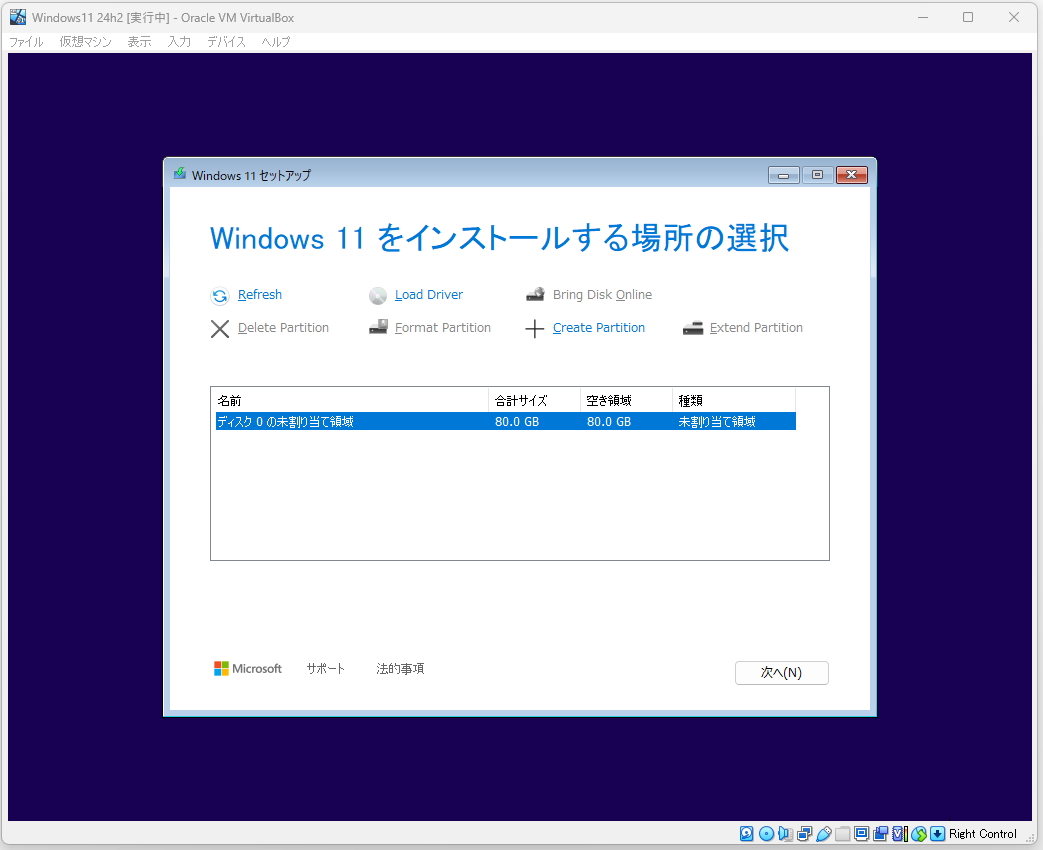
Task: Open the 仮想マシン menu
Action: click(85, 42)
